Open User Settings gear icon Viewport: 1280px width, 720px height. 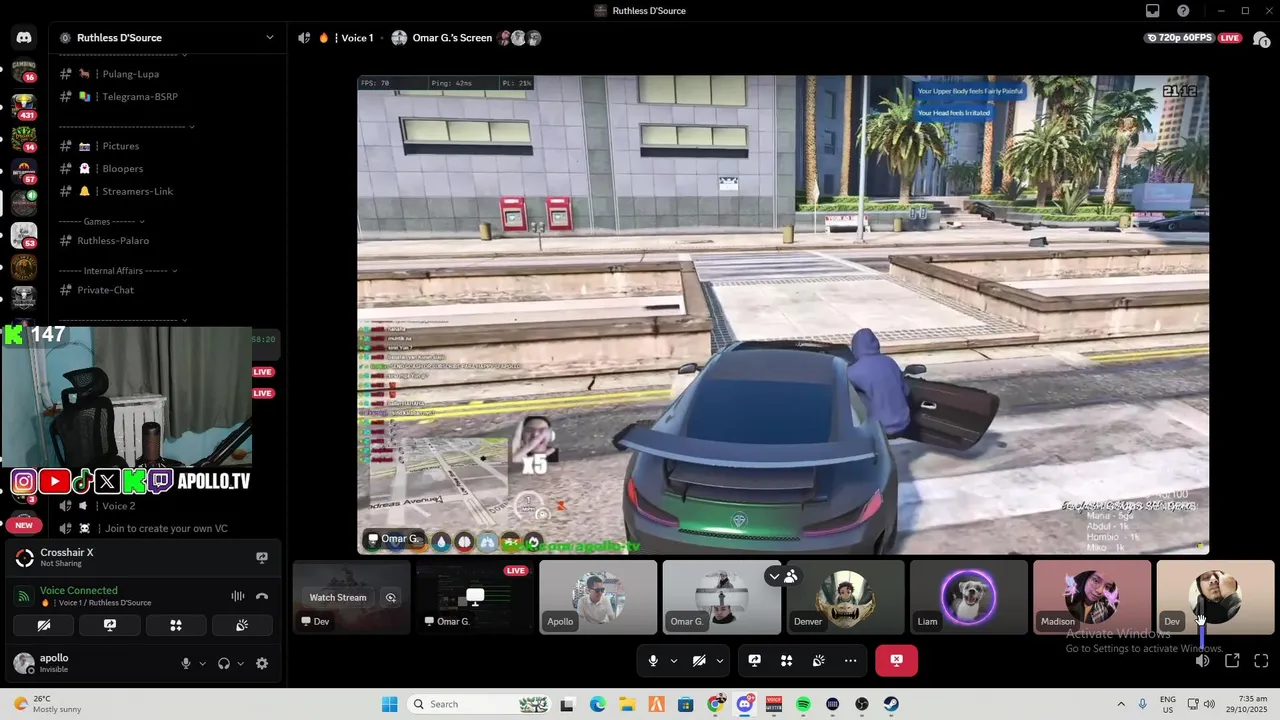262,663
